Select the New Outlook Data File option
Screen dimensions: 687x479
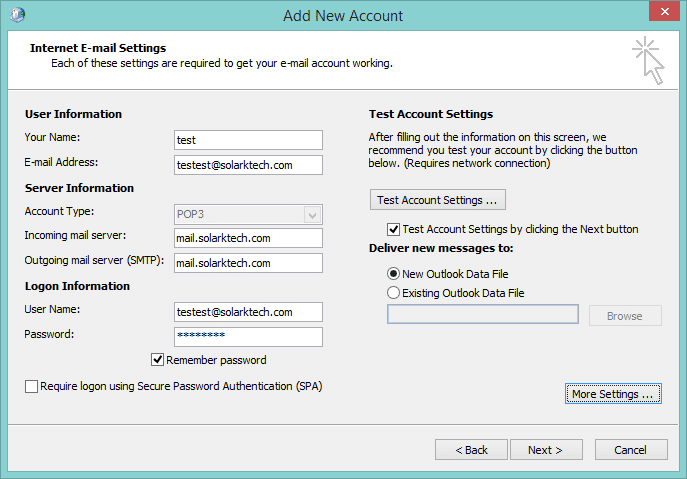click(x=393, y=274)
